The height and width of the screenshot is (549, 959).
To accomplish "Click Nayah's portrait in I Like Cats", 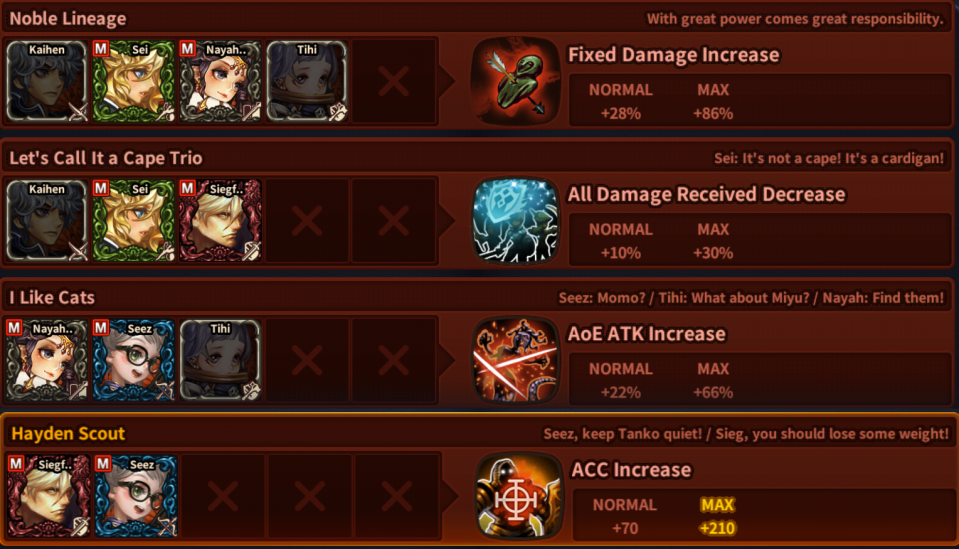I will pos(47,360).
